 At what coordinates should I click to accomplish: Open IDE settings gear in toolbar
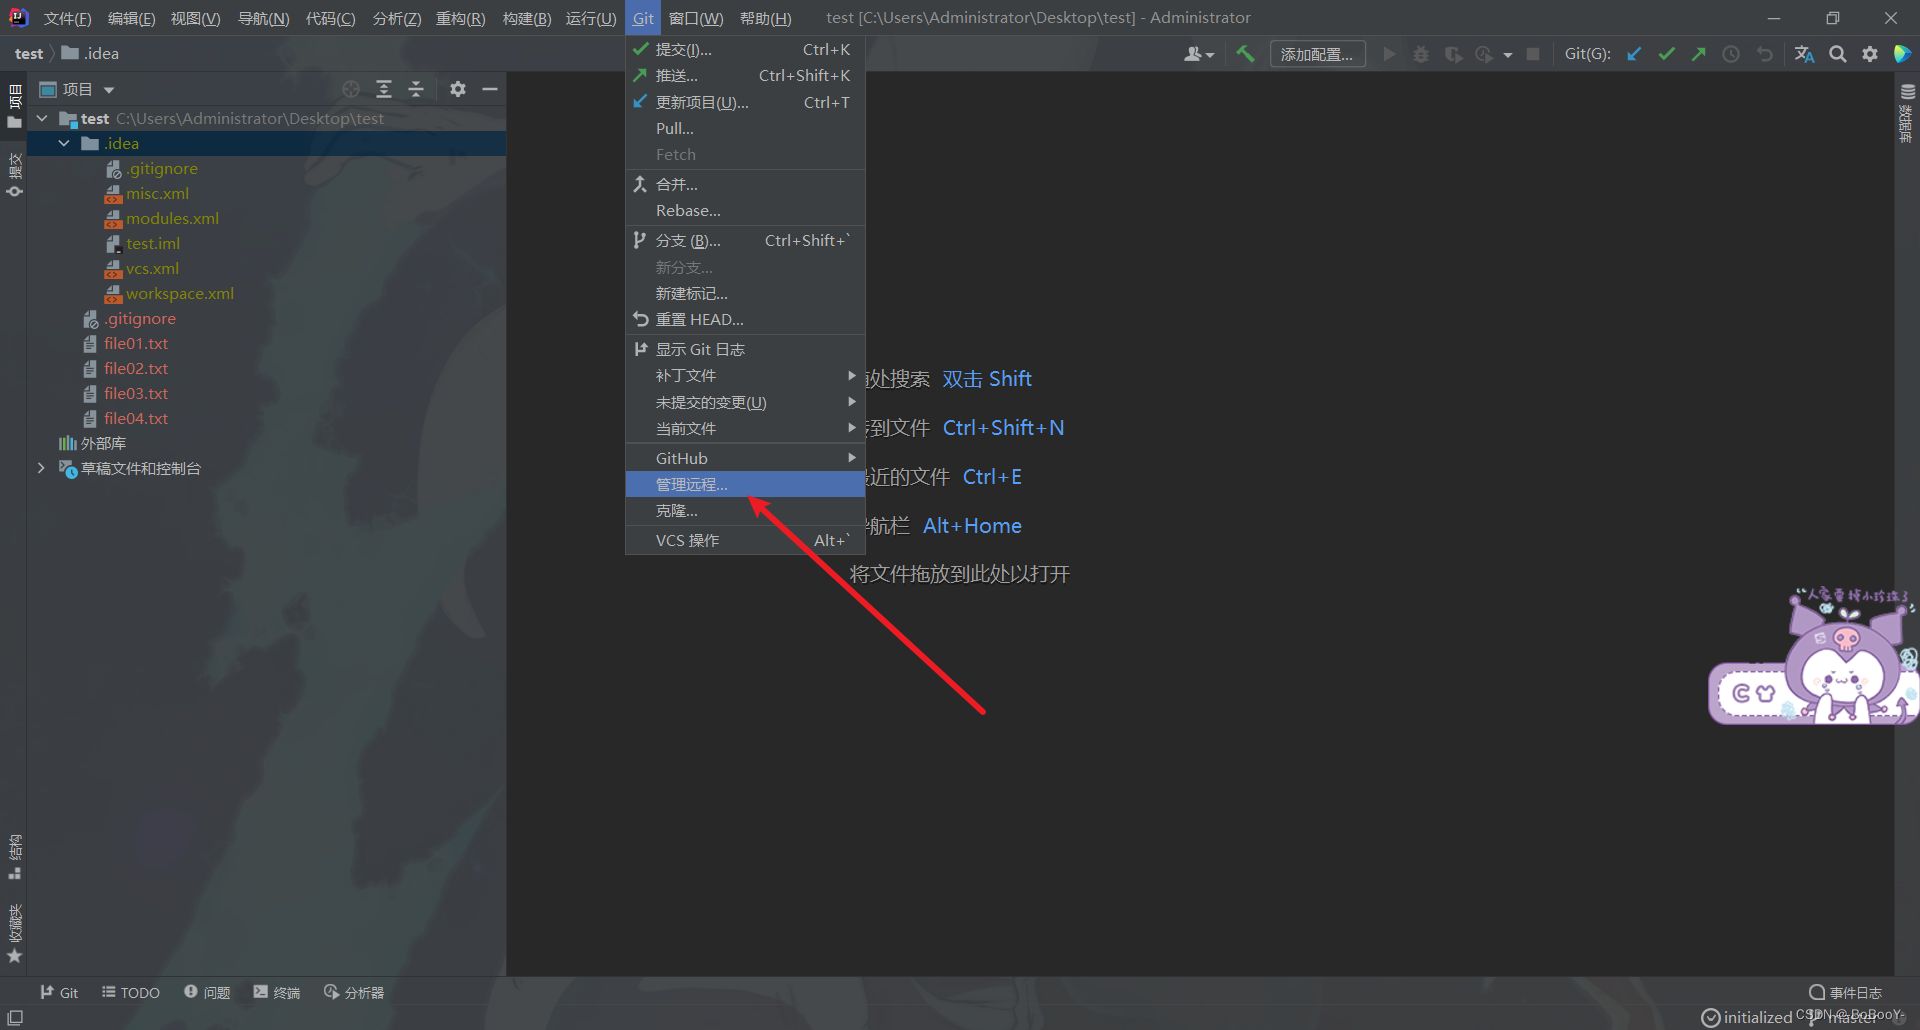point(1870,54)
